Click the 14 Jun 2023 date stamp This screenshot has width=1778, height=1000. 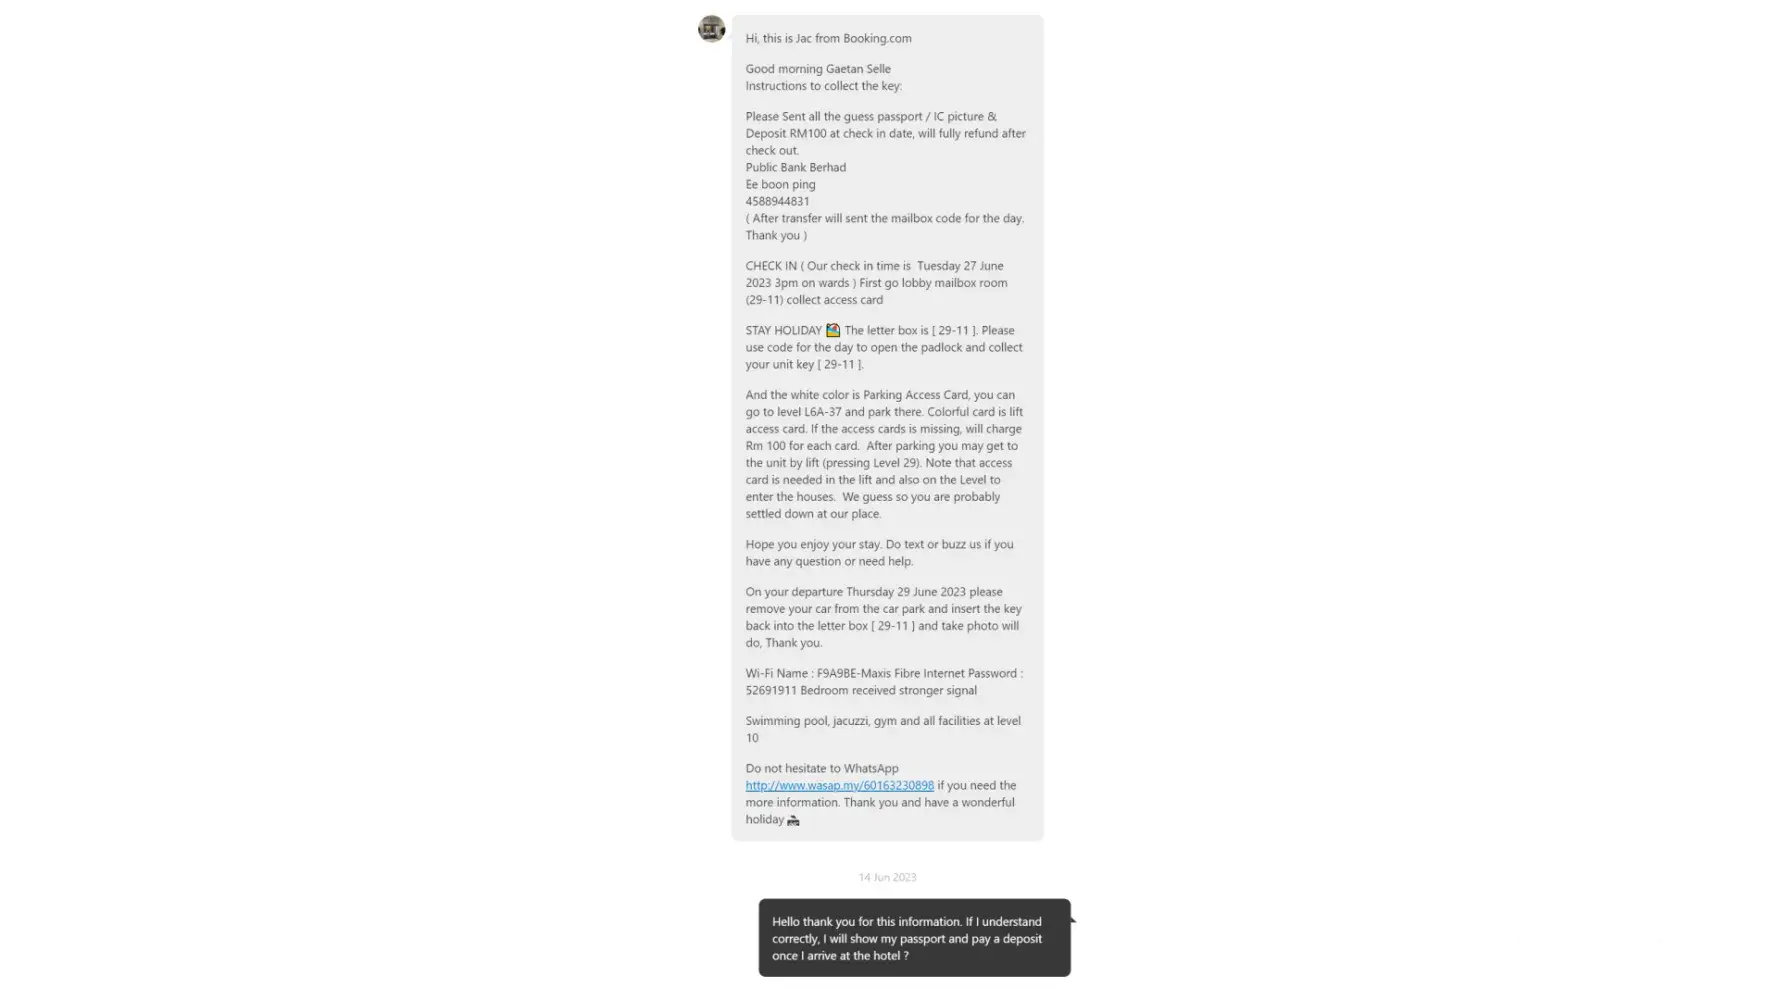point(887,877)
